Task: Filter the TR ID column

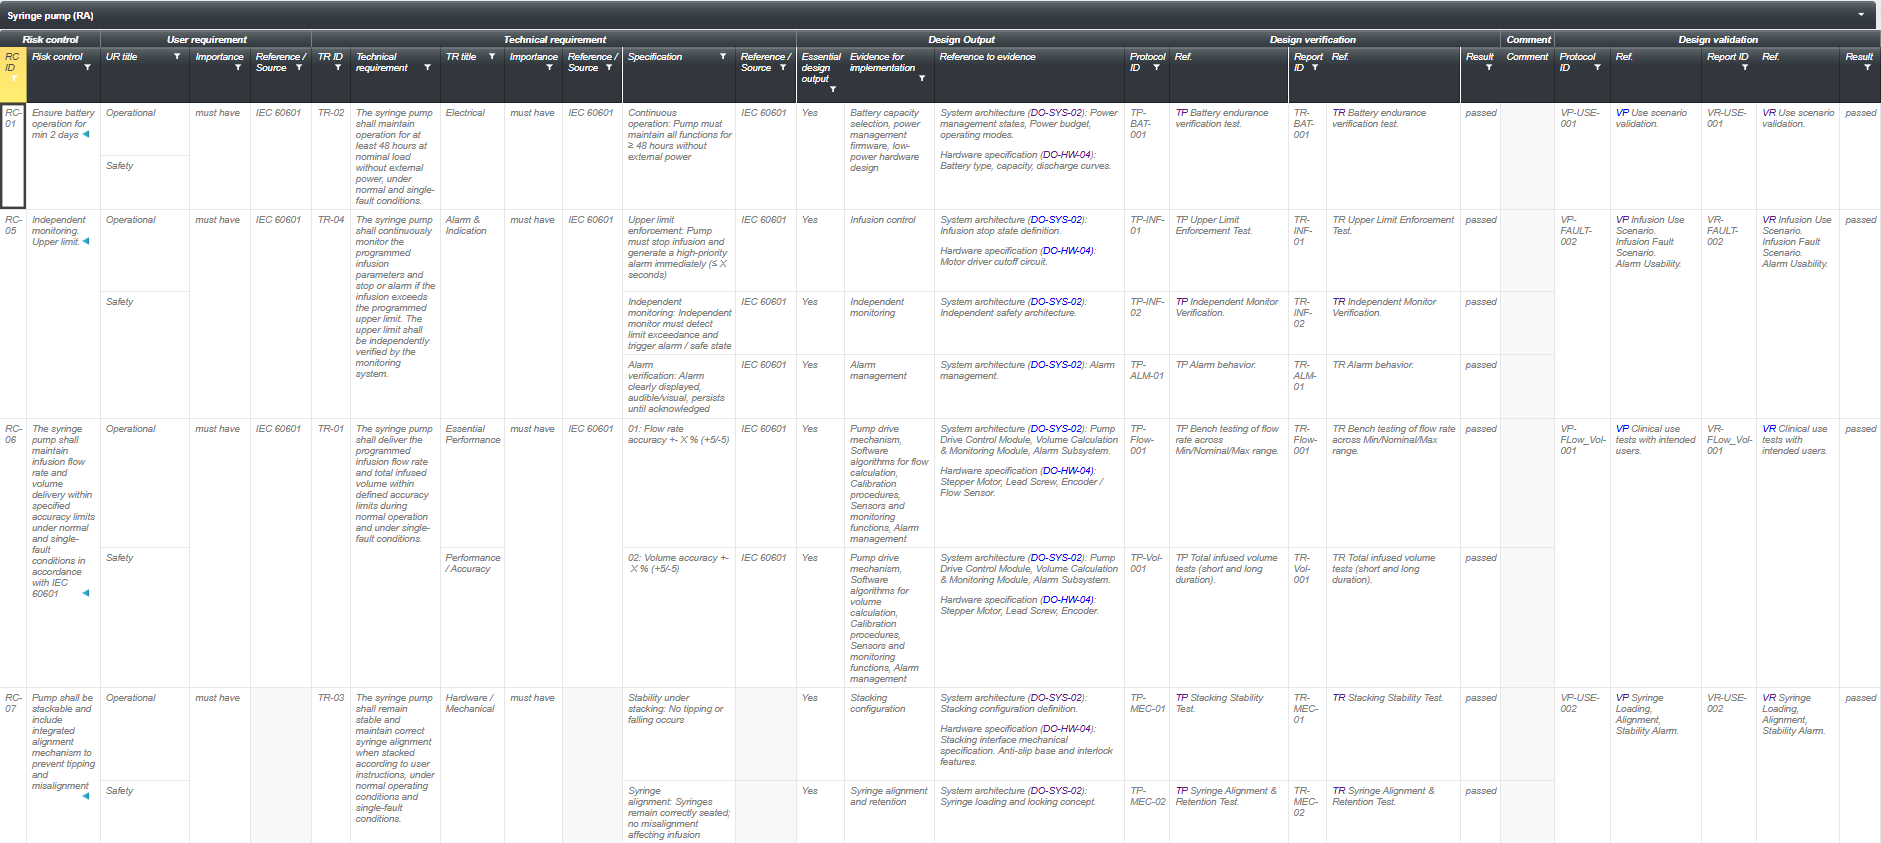Action: (337, 68)
